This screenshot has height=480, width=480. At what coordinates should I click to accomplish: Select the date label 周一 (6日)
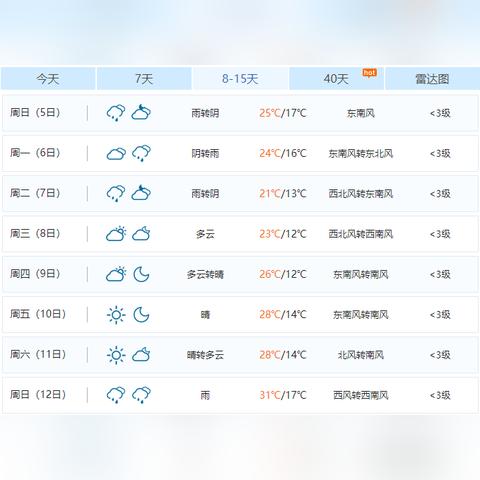click(x=35, y=153)
